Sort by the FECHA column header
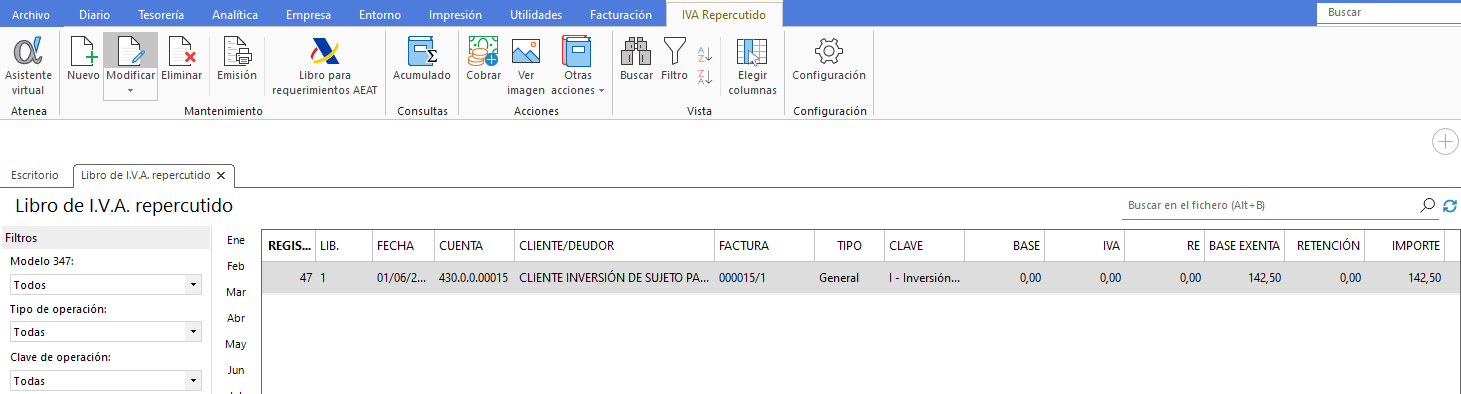 [x=402, y=246]
